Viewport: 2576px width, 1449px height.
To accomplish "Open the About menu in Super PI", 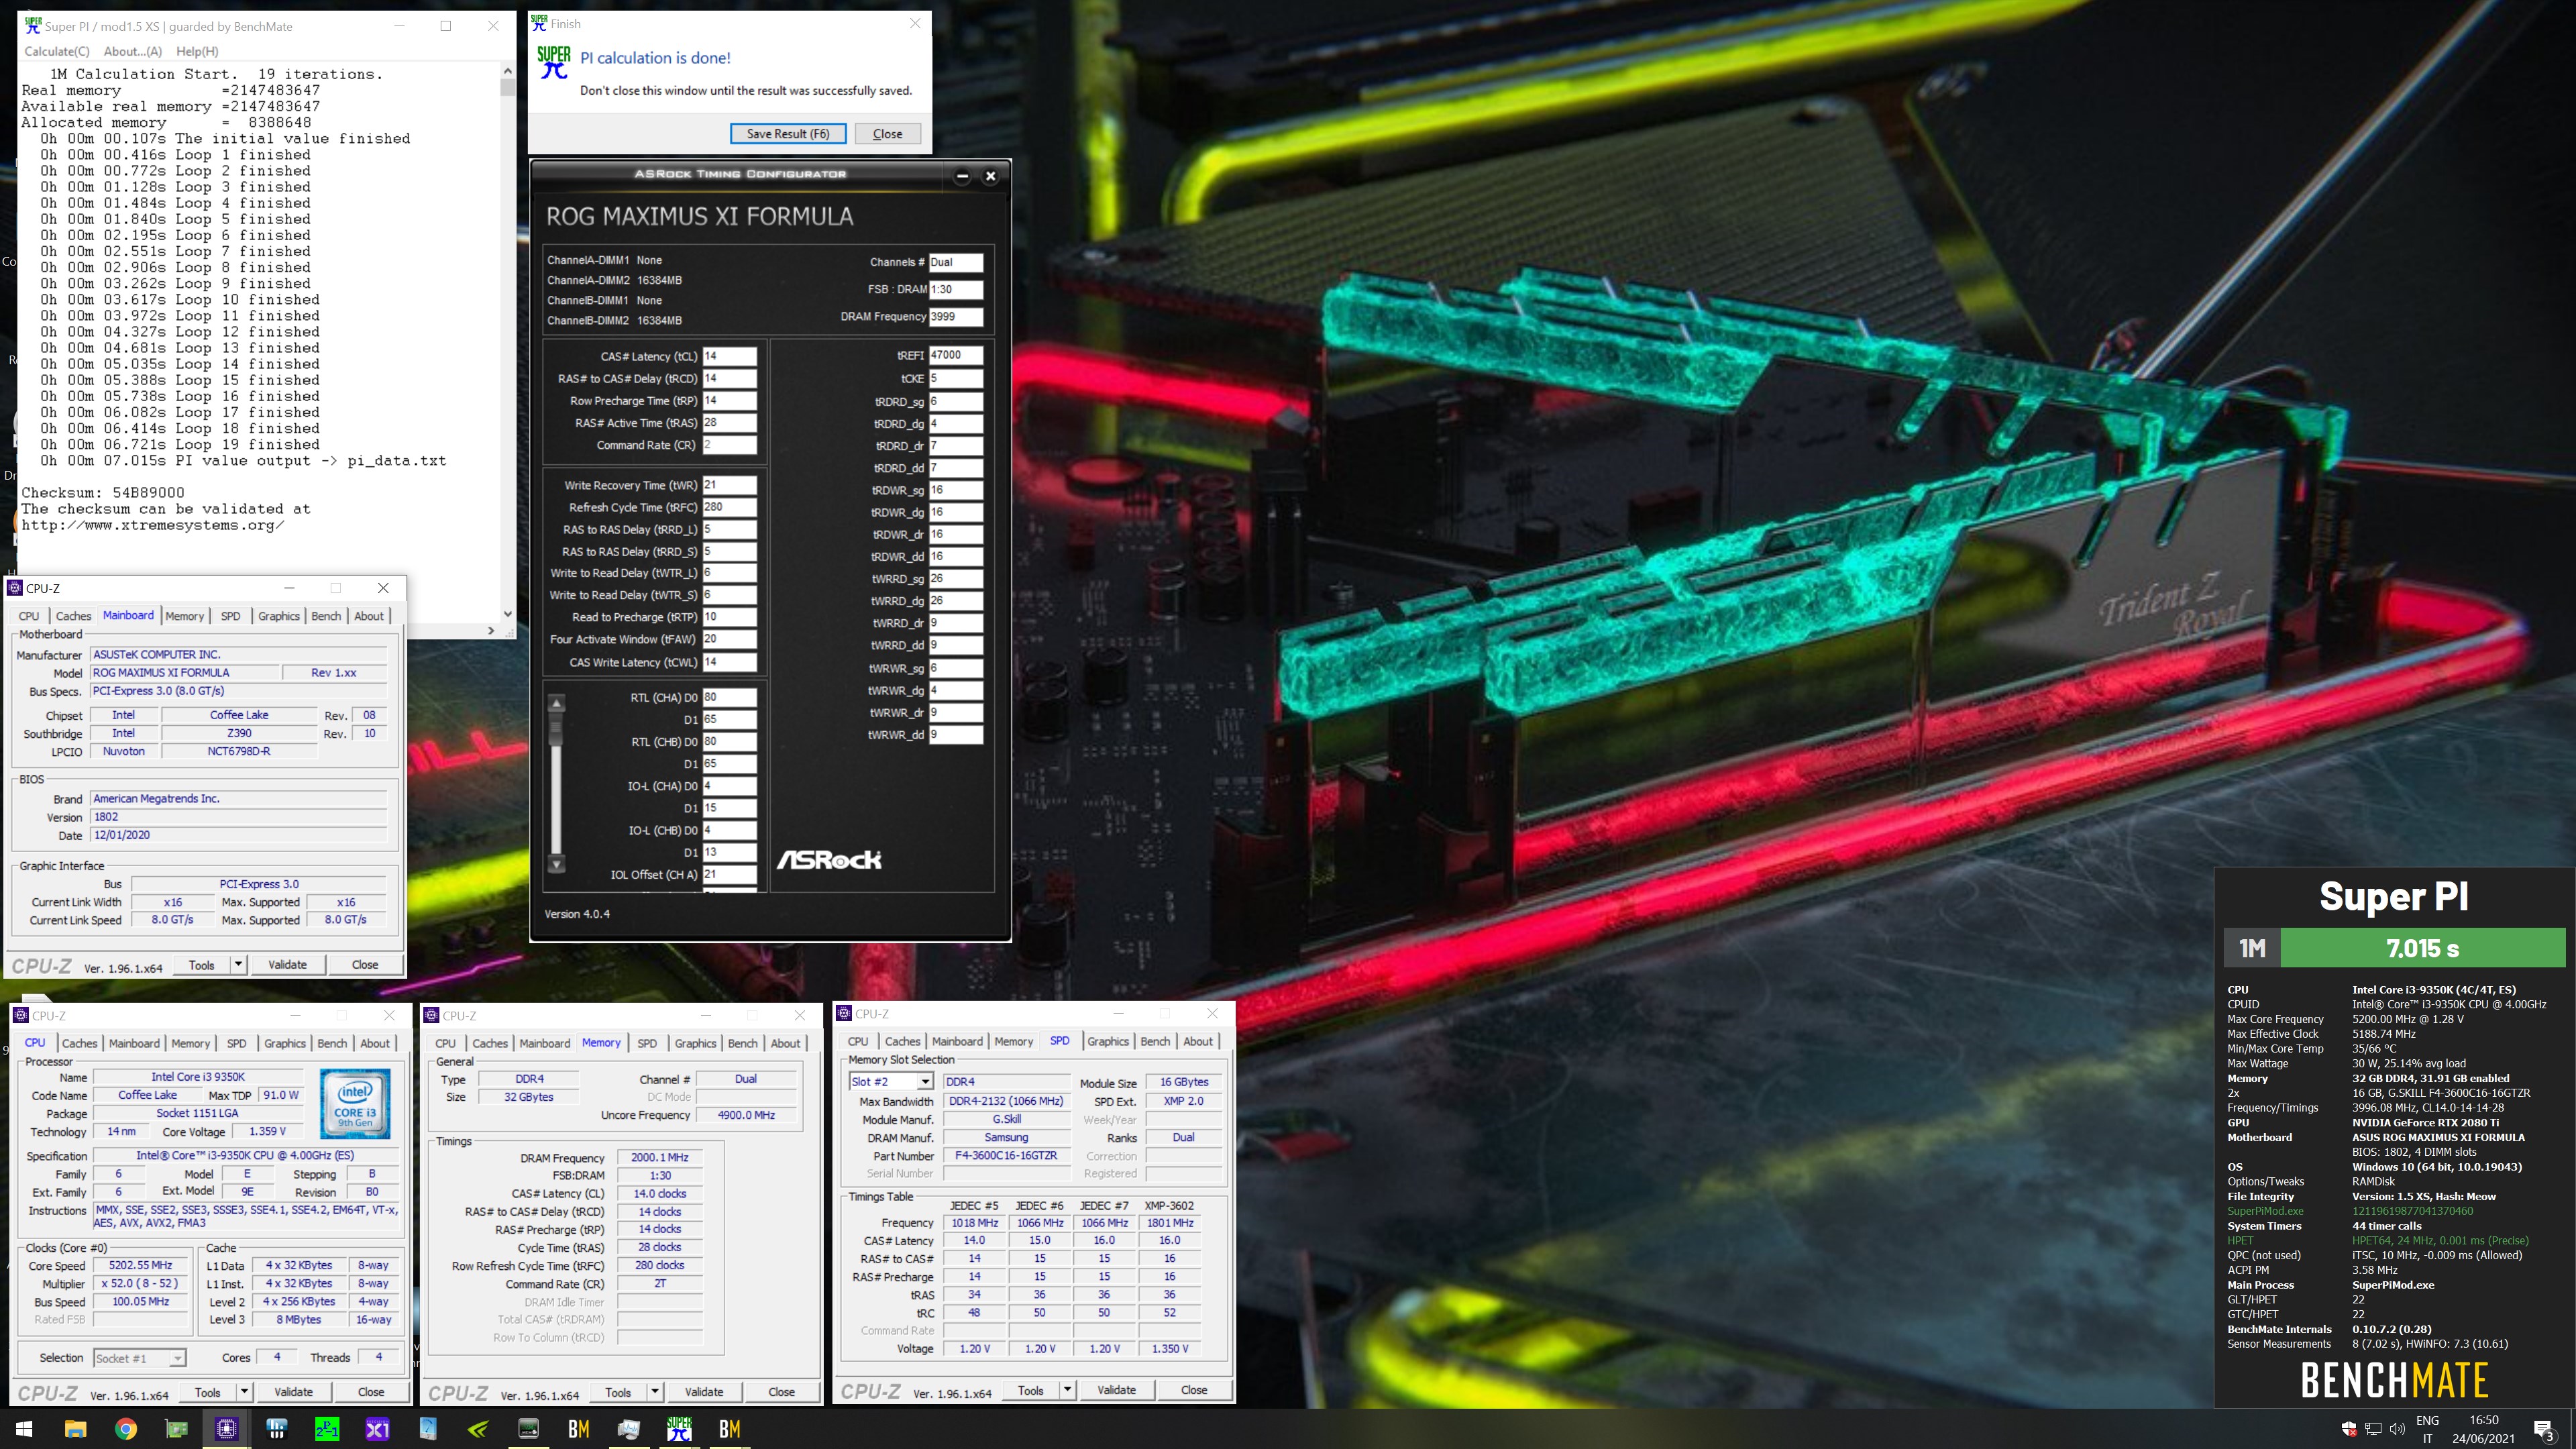I will 133,51.
